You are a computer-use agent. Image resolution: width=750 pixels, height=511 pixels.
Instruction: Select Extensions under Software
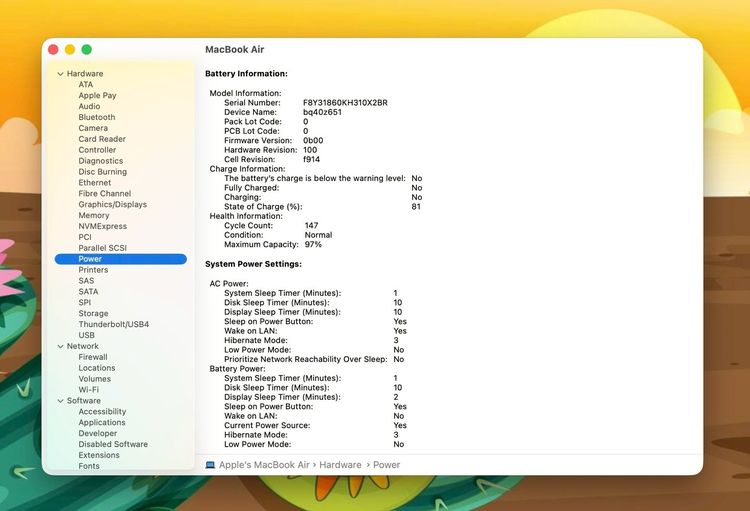pos(99,455)
